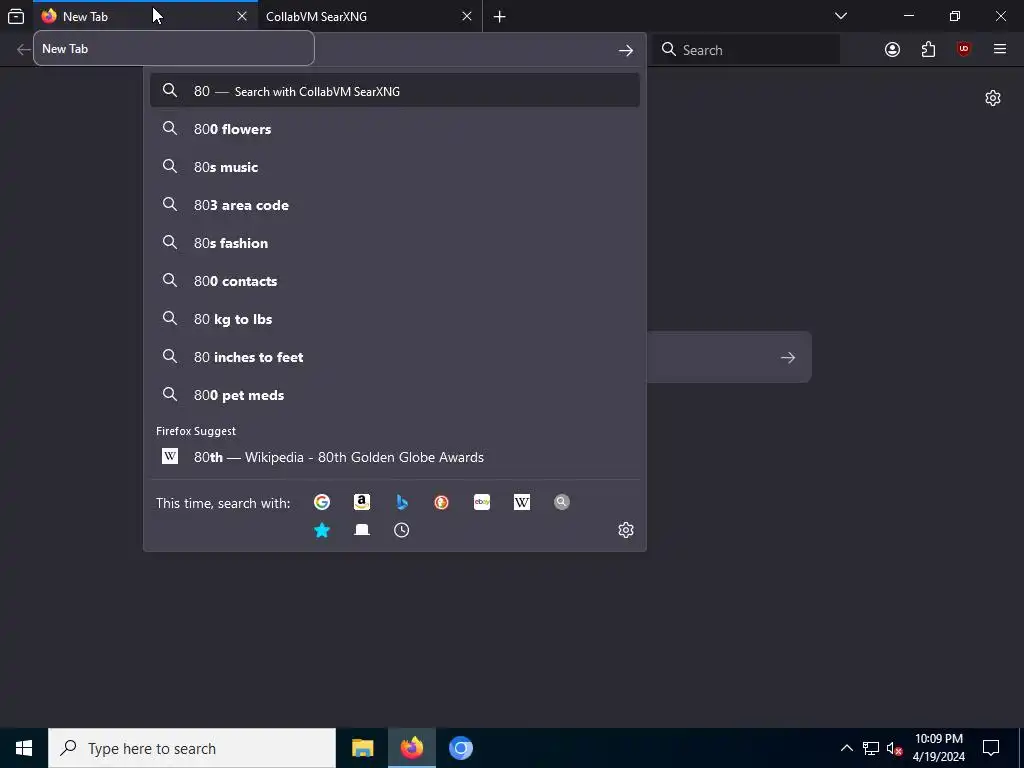Viewport: 1024px width, 768px height.
Task: Click the Go arrow in the address bar
Action: click(626, 50)
